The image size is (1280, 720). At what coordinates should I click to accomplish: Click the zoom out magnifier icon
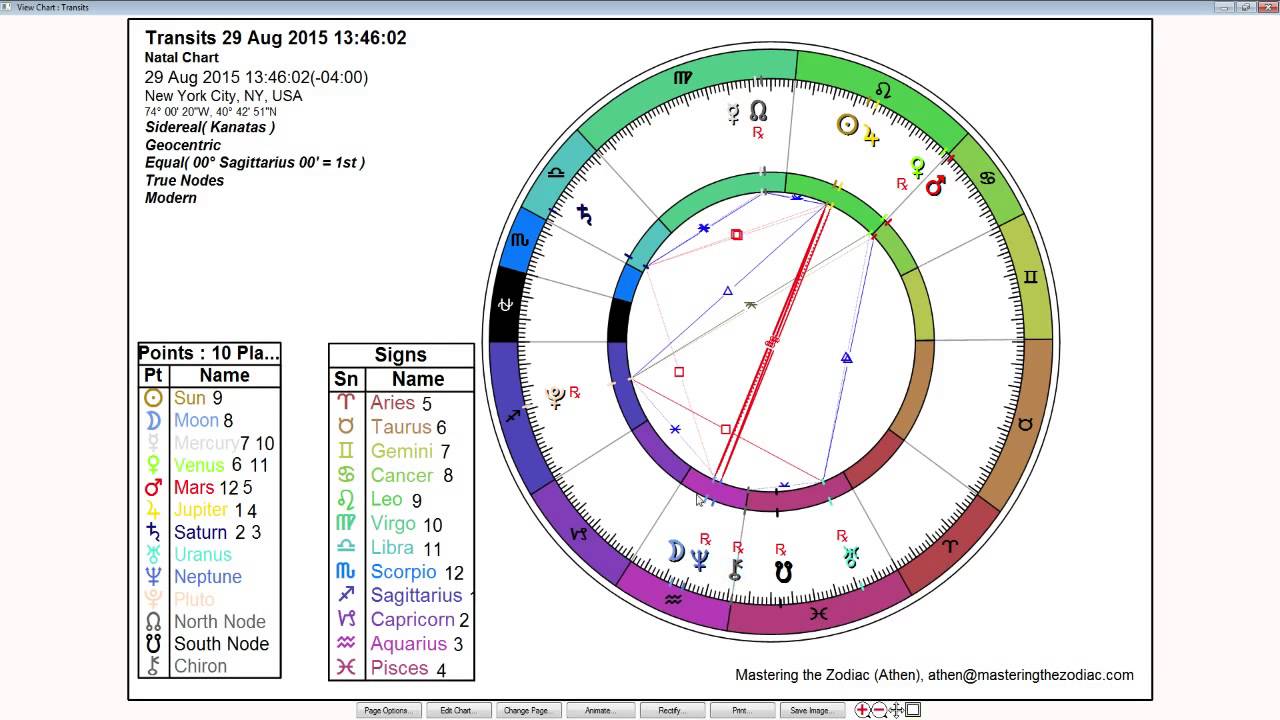pos(879,710)
